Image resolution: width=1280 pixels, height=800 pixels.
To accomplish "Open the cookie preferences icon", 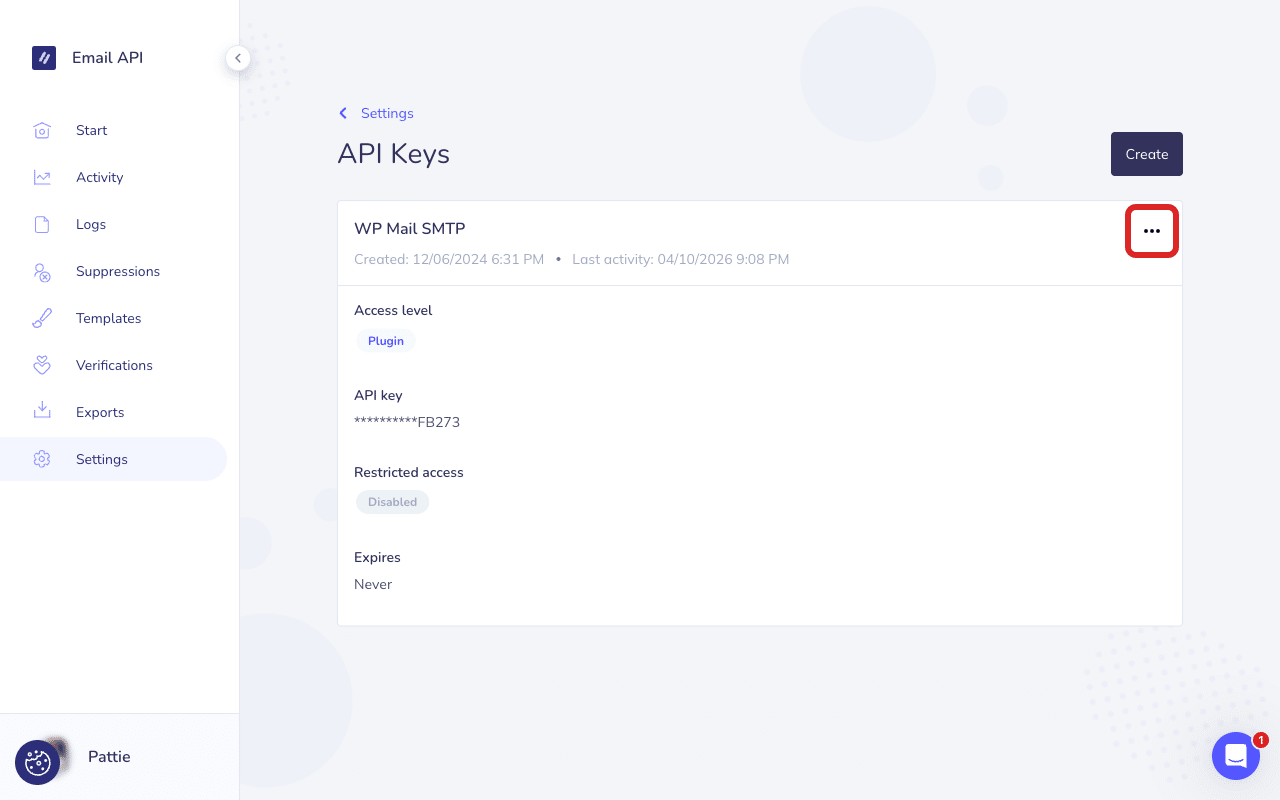I will [38, 763].
